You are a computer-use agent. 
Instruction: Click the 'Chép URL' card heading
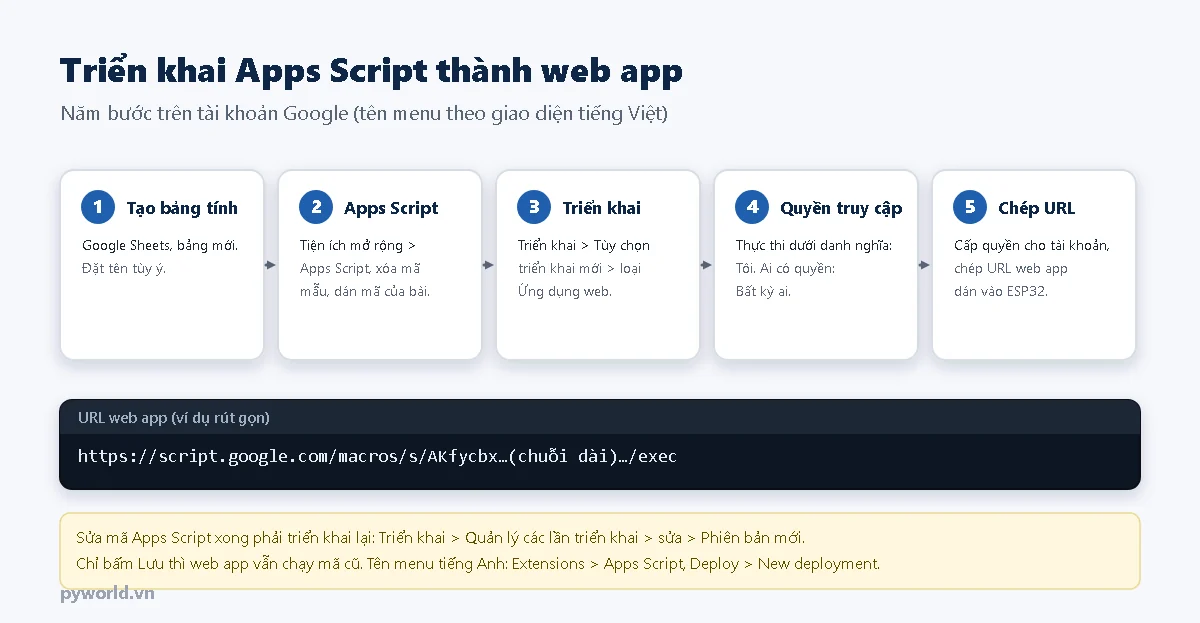point(1037,208)
